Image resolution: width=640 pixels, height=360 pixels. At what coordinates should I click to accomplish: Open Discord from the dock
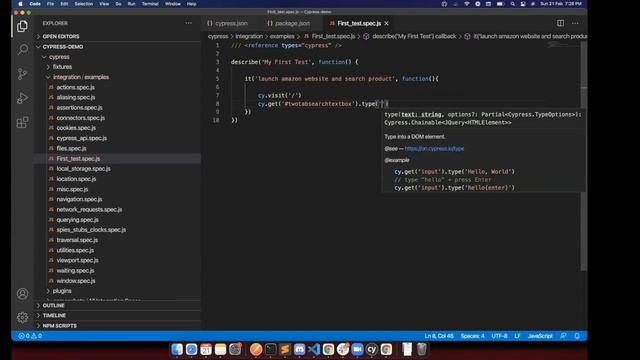click(x=299, y=349)
